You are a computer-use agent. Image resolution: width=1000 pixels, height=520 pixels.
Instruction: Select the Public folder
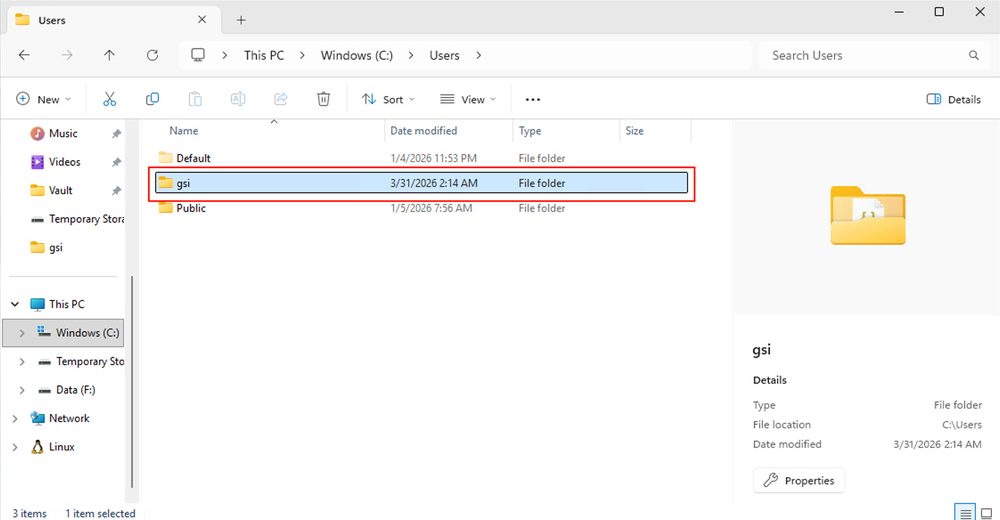[191, 208]
